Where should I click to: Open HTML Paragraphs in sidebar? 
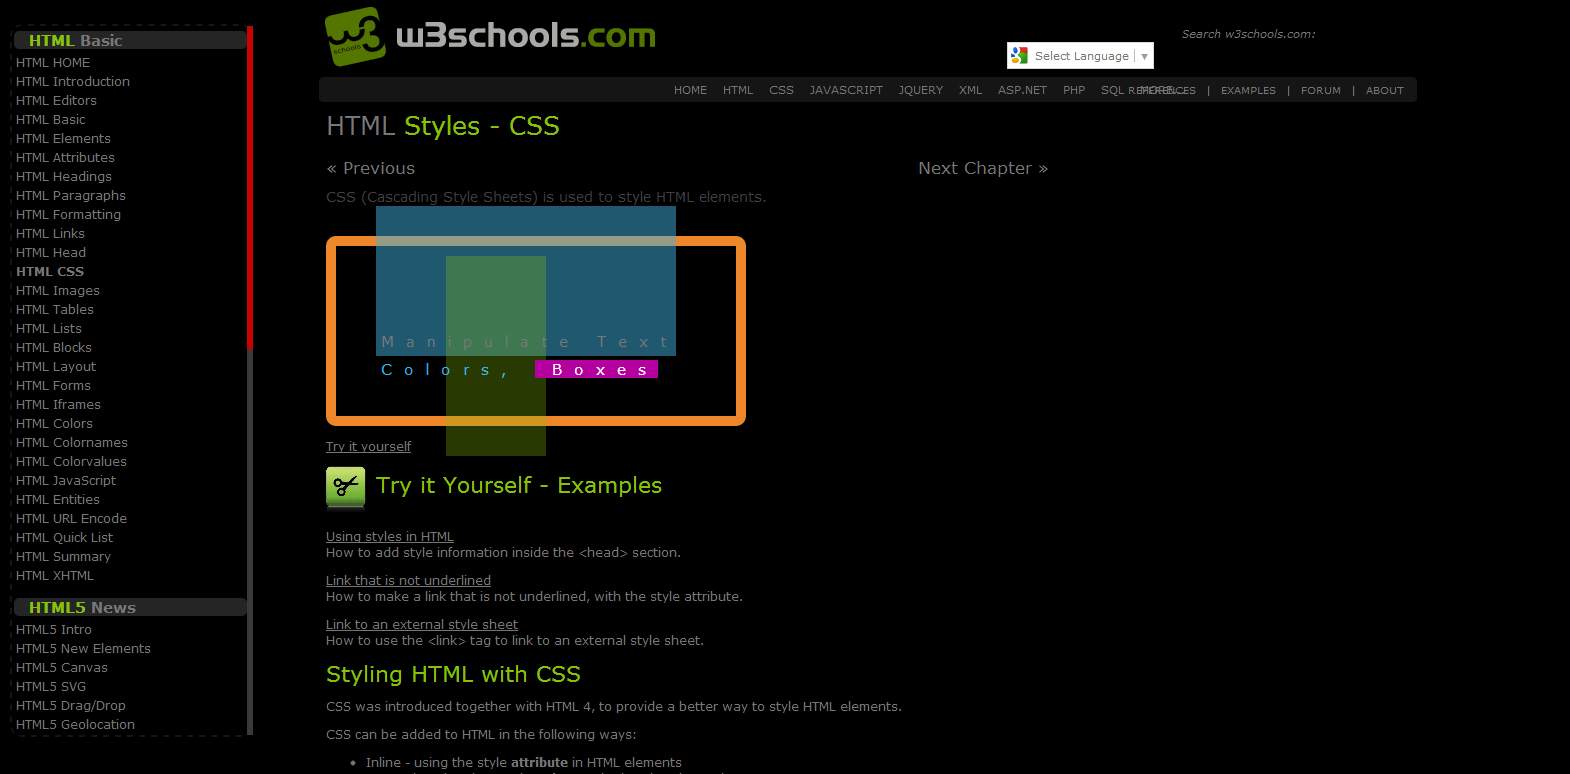(x=71, y=196)
